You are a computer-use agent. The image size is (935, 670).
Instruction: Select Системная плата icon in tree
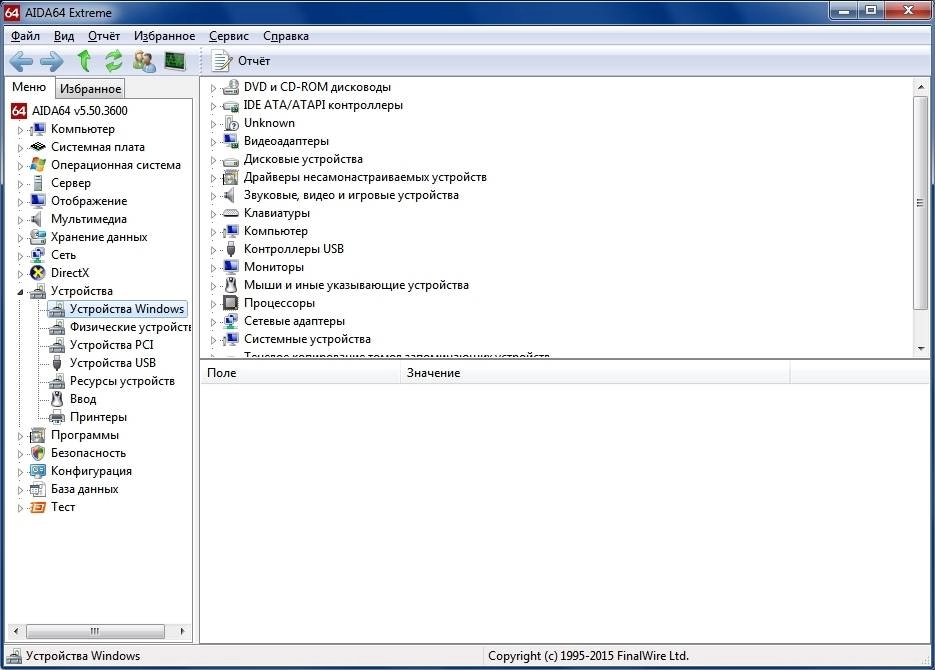(38, 147)
